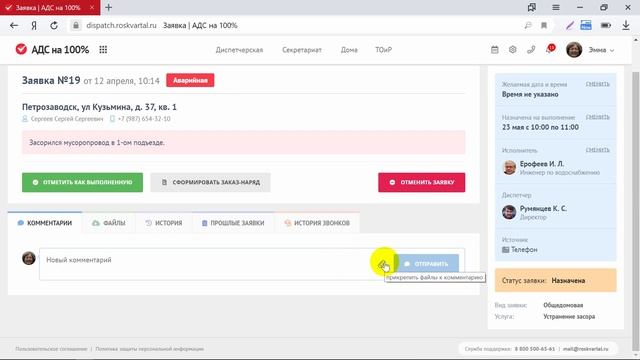Click the site lock security icon
Image resolution: width=640 pixels, height=360 pixels.
[76, 25]
